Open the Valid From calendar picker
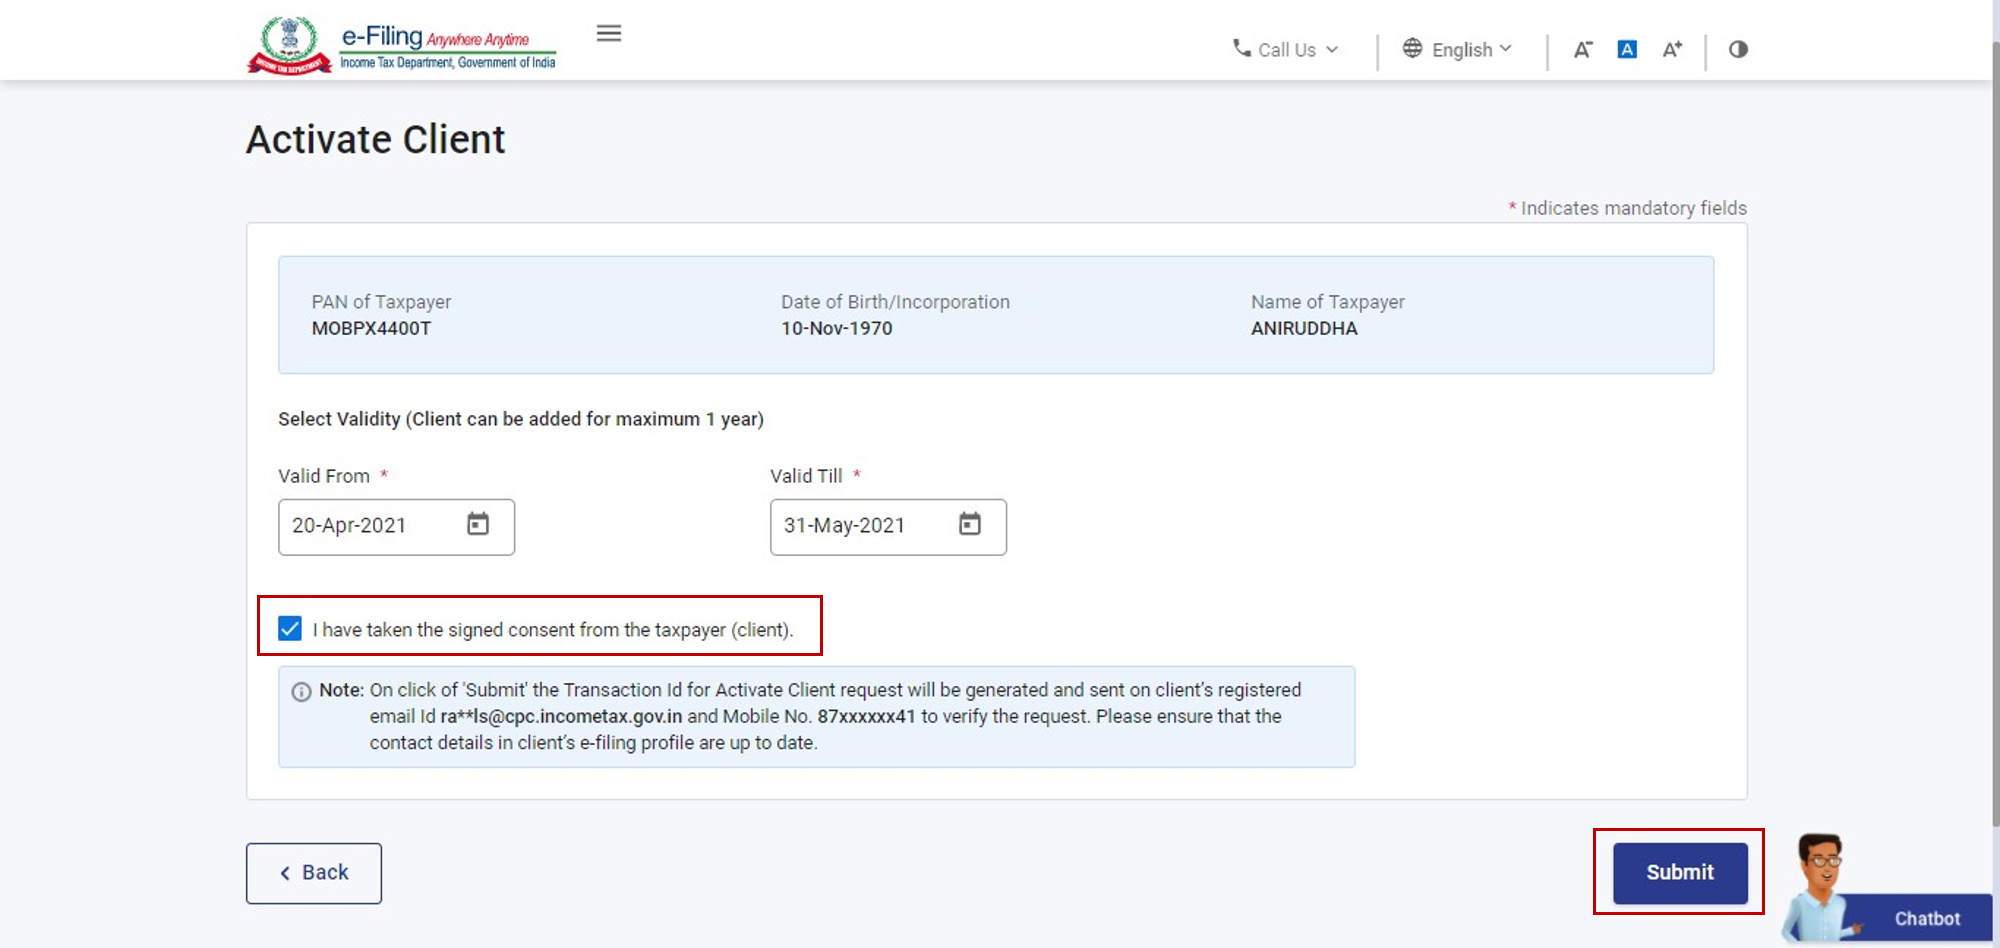The height and width of the screenshot is (948, 2000). point(478,524)
